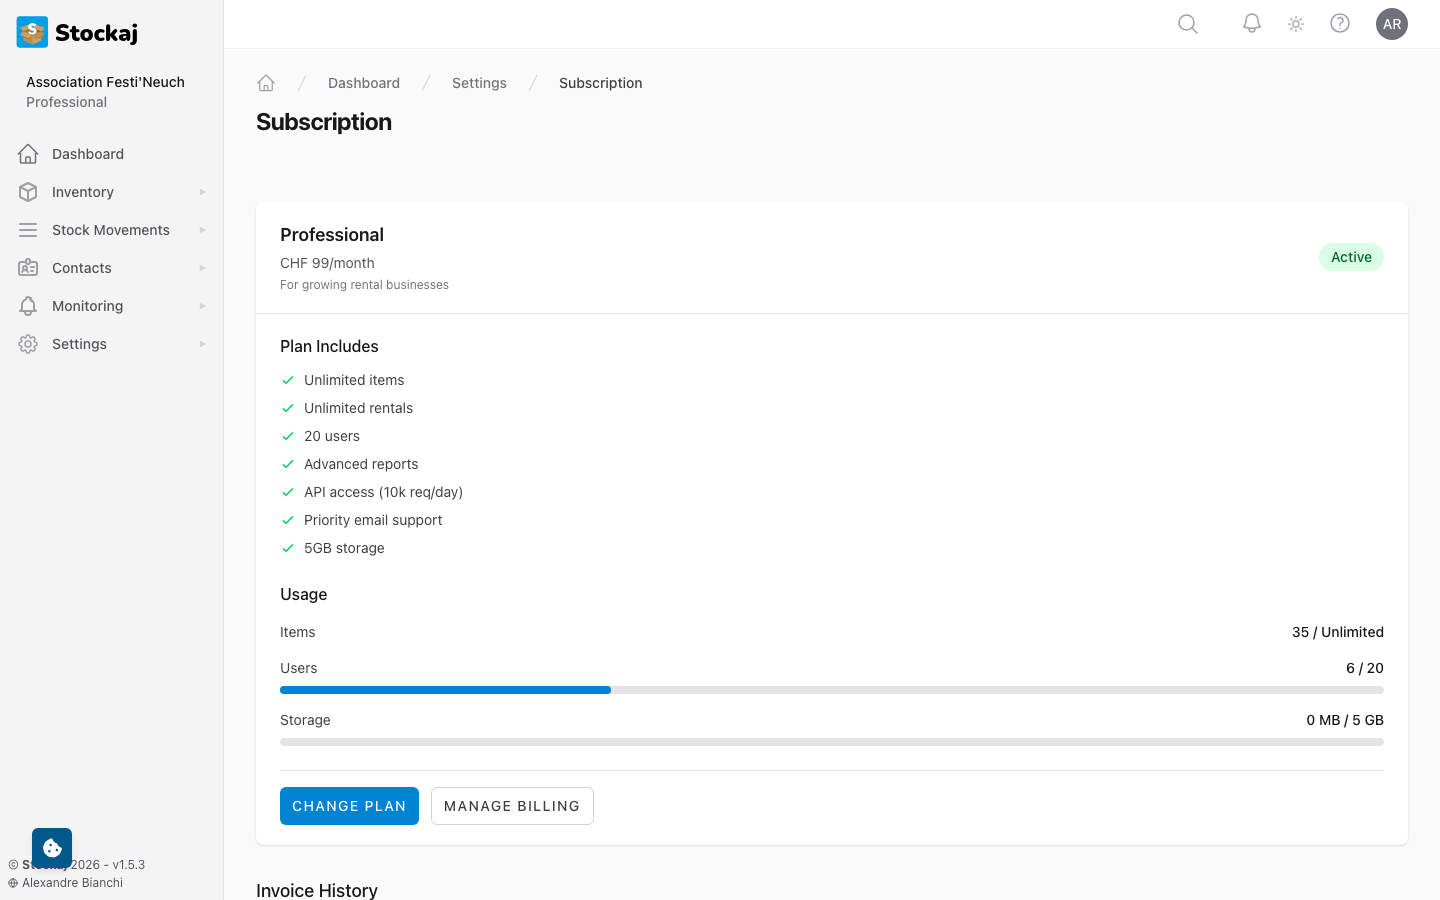Open the search magnifier icon
The width and height of the screenshot is (1440, 900).
1188,24
